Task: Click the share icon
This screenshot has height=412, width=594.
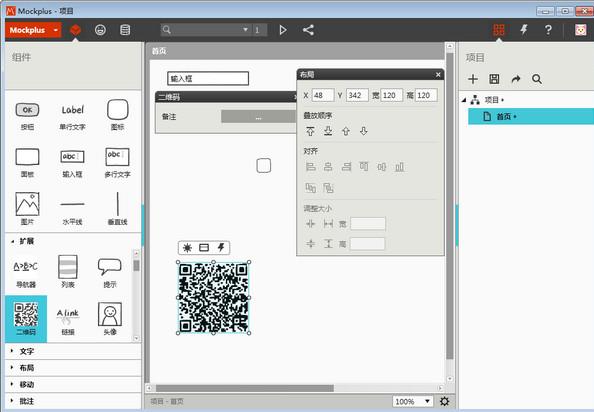Action: pyautogui.click(x=308, y=30)
